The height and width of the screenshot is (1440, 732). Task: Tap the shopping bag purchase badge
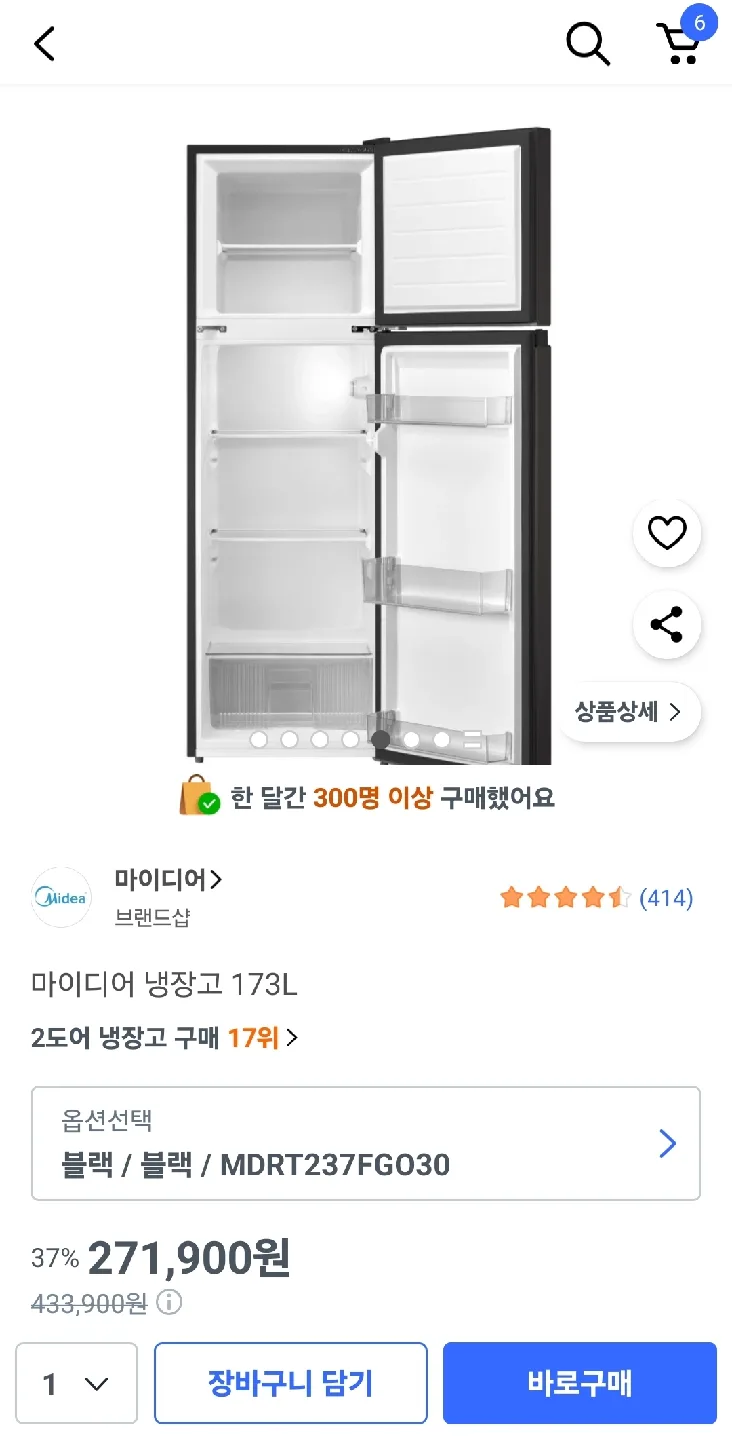tap(199, 797)
